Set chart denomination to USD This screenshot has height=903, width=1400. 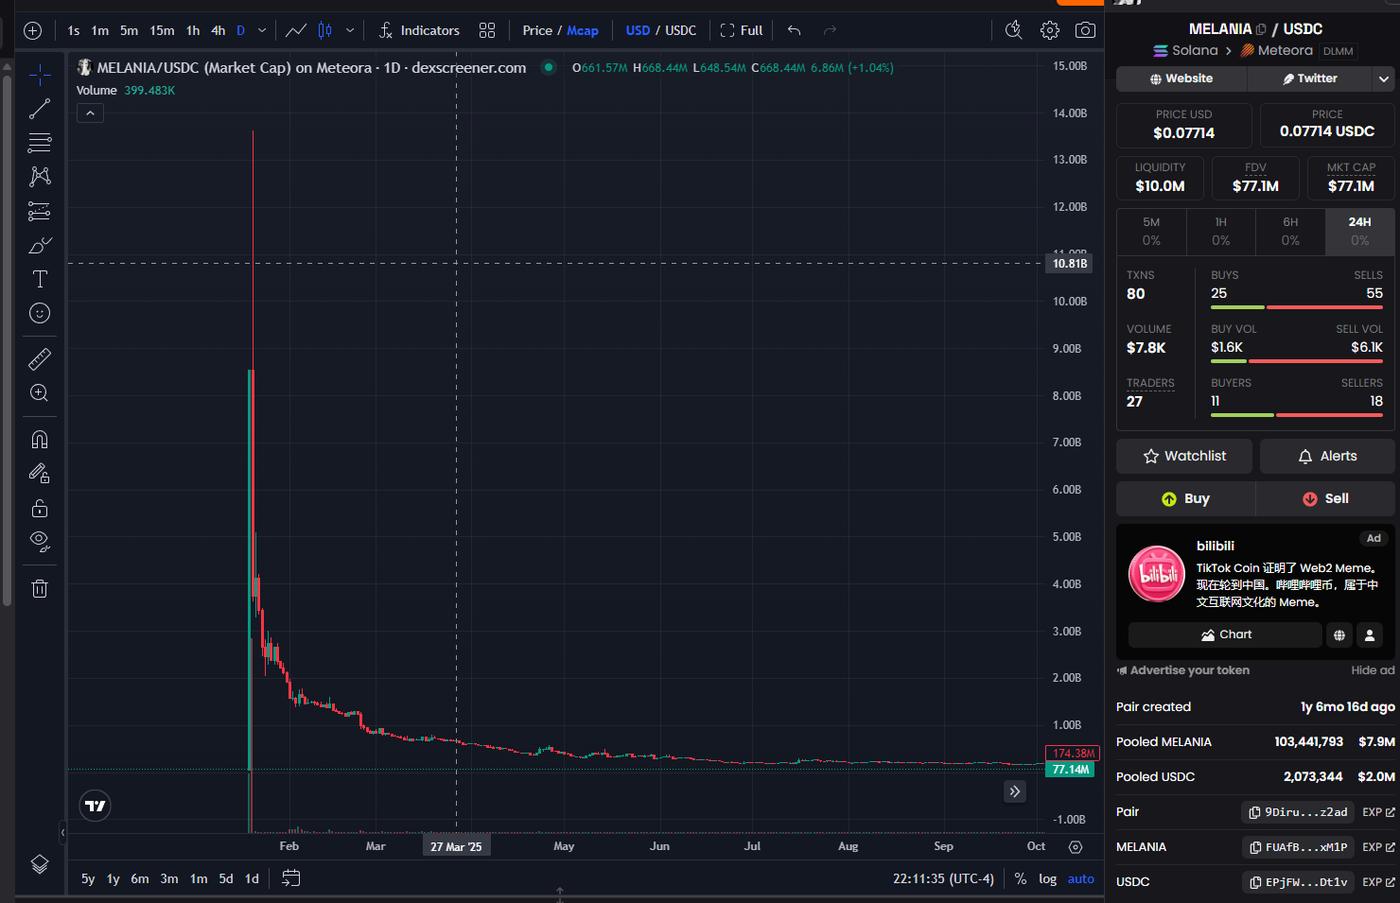[638, 30]
